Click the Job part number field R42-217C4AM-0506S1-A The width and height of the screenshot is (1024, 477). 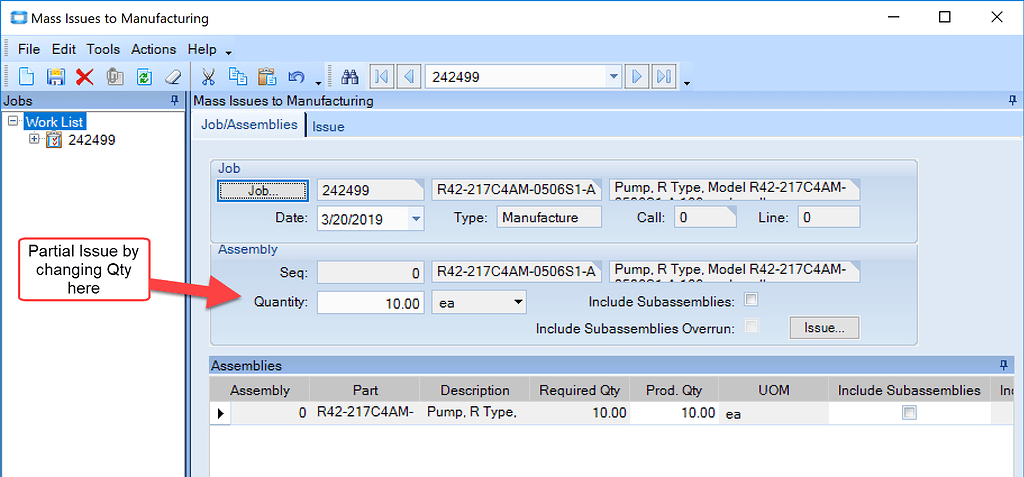click(x=517, y=190)
